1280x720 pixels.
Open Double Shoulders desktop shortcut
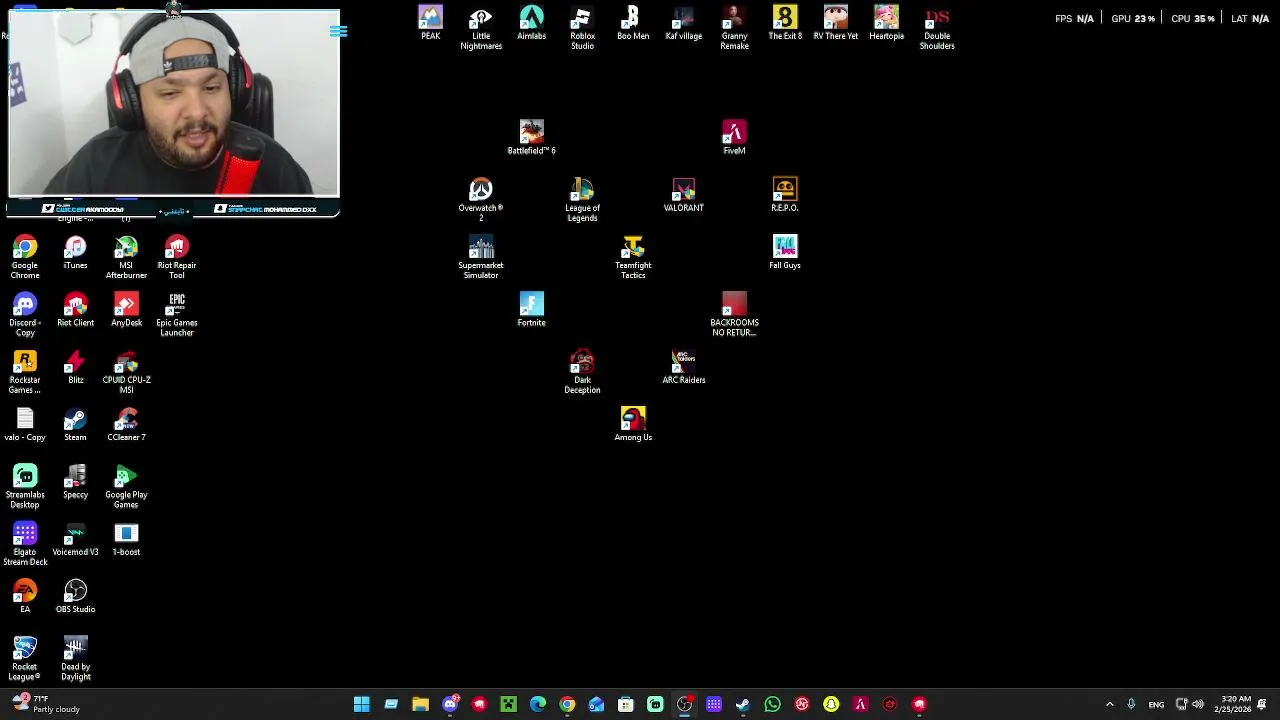(x=937, y=28)
